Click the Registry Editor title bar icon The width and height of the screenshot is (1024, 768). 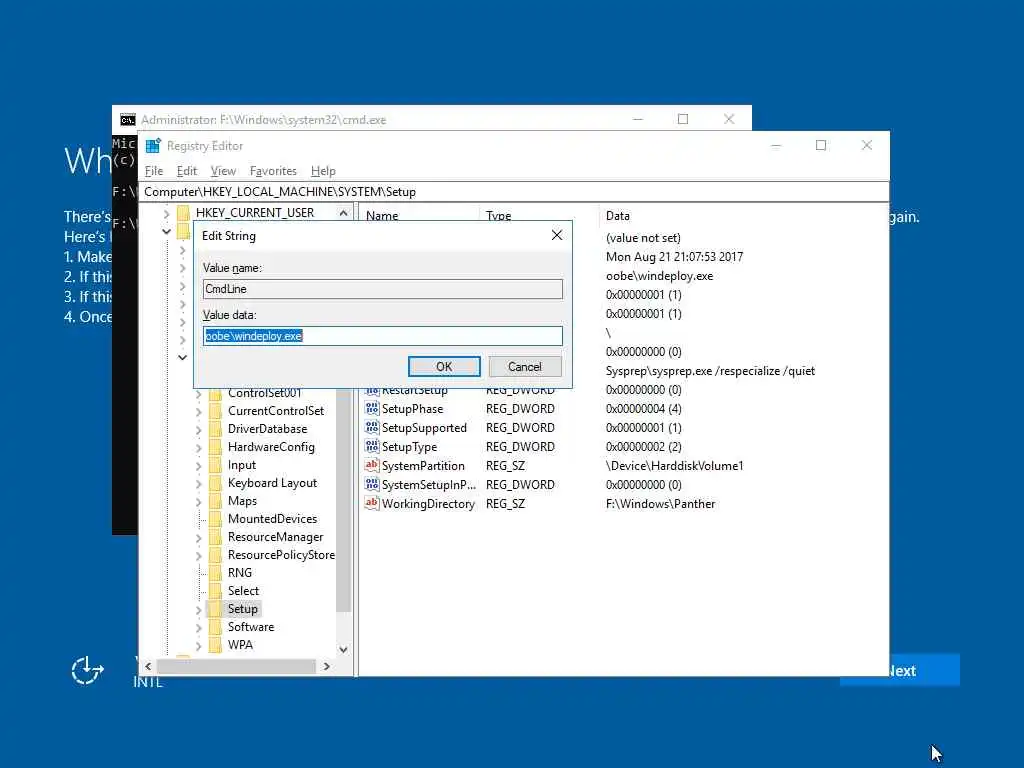tap(153, 146)
